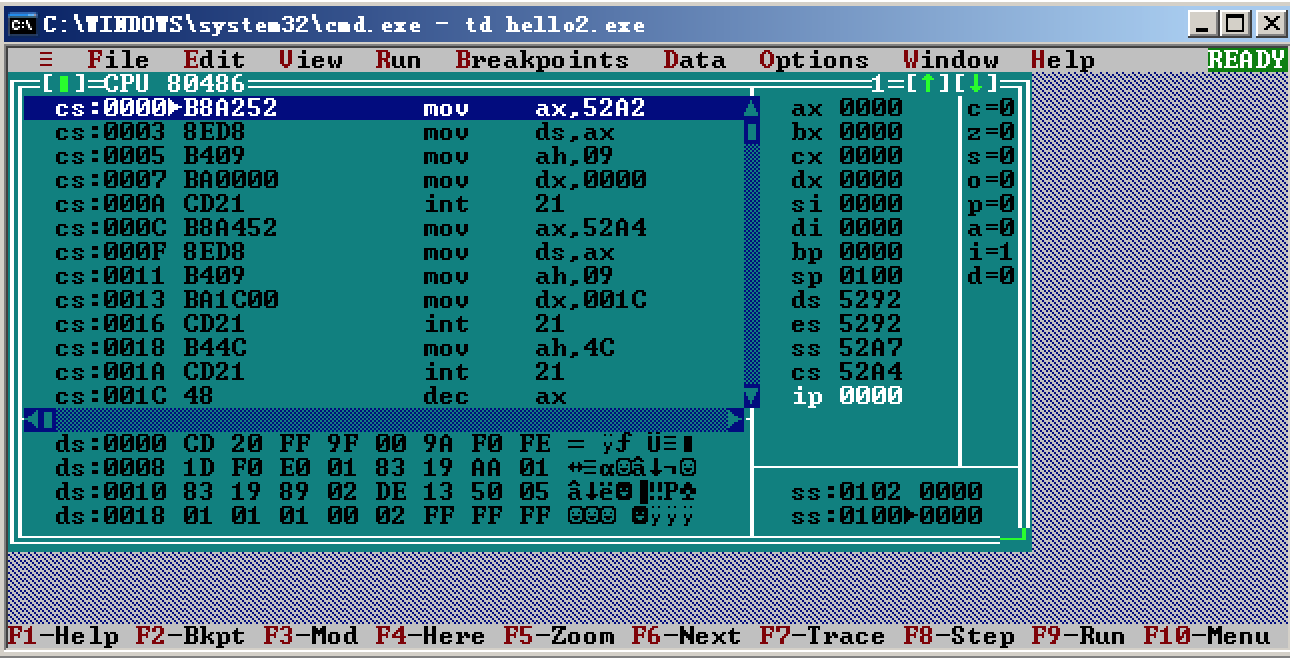Click horizontal scroll left arrow

pos(30,420)
